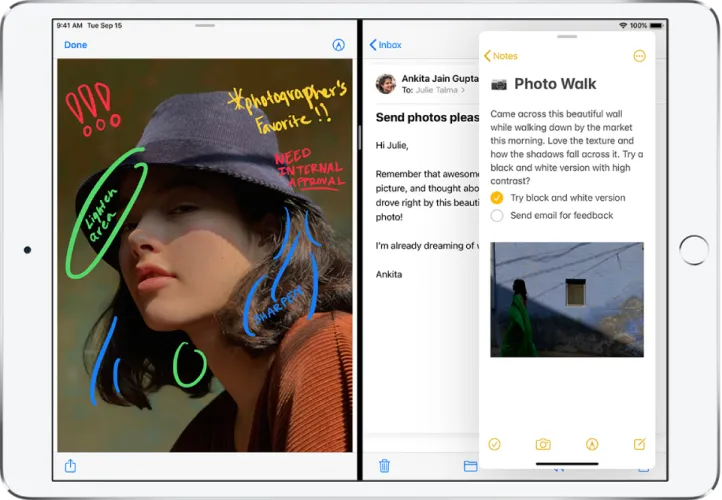Screen dimensions: 722x500
Task: Open the markup pen tool in Notes
Action: click(x=592, y=444)
